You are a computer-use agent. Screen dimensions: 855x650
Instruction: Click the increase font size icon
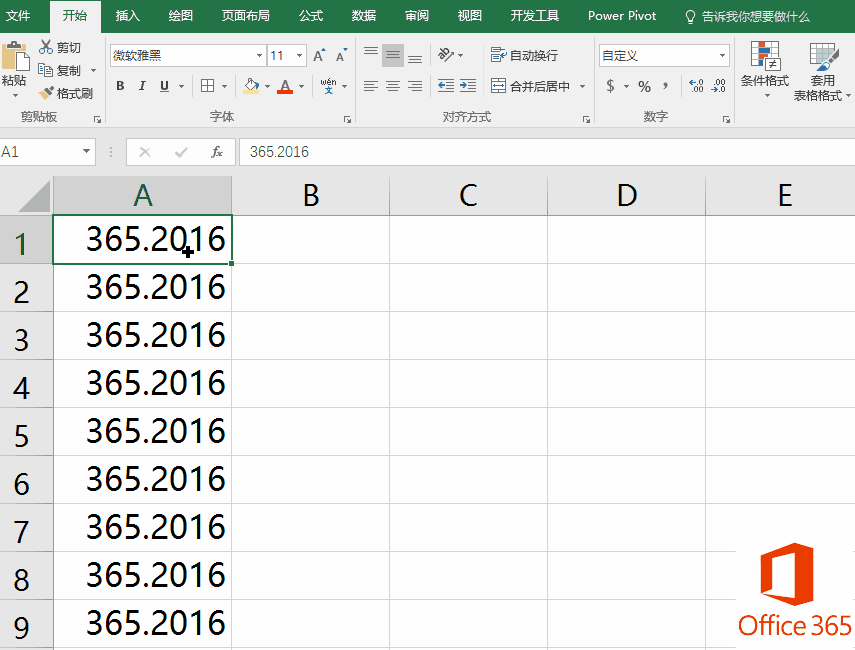point(319,56)
